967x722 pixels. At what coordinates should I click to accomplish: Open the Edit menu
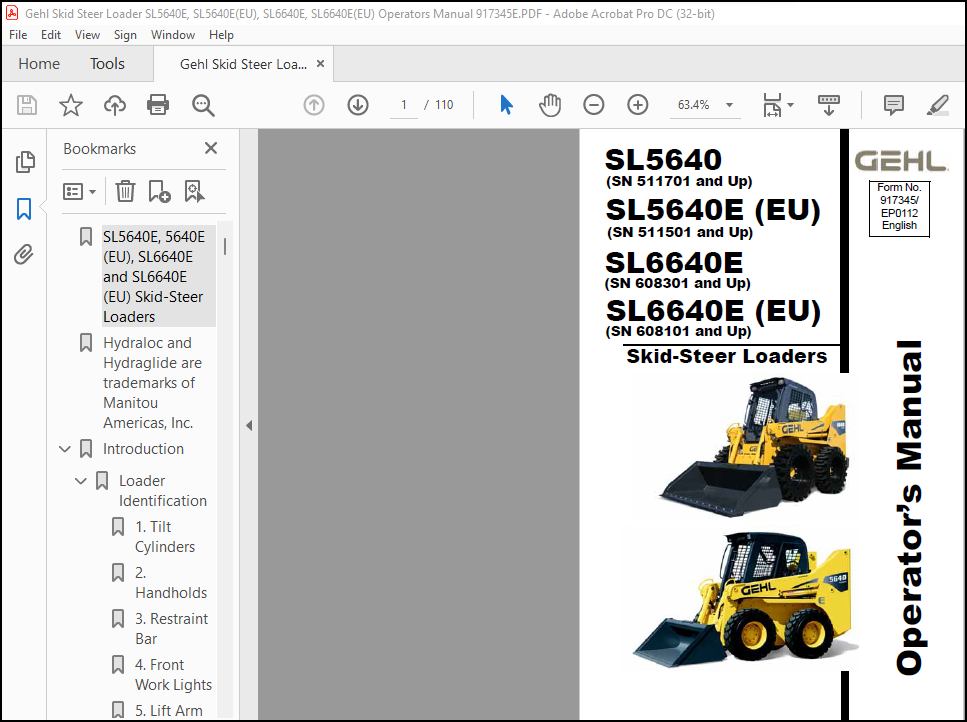pos(51,35)
